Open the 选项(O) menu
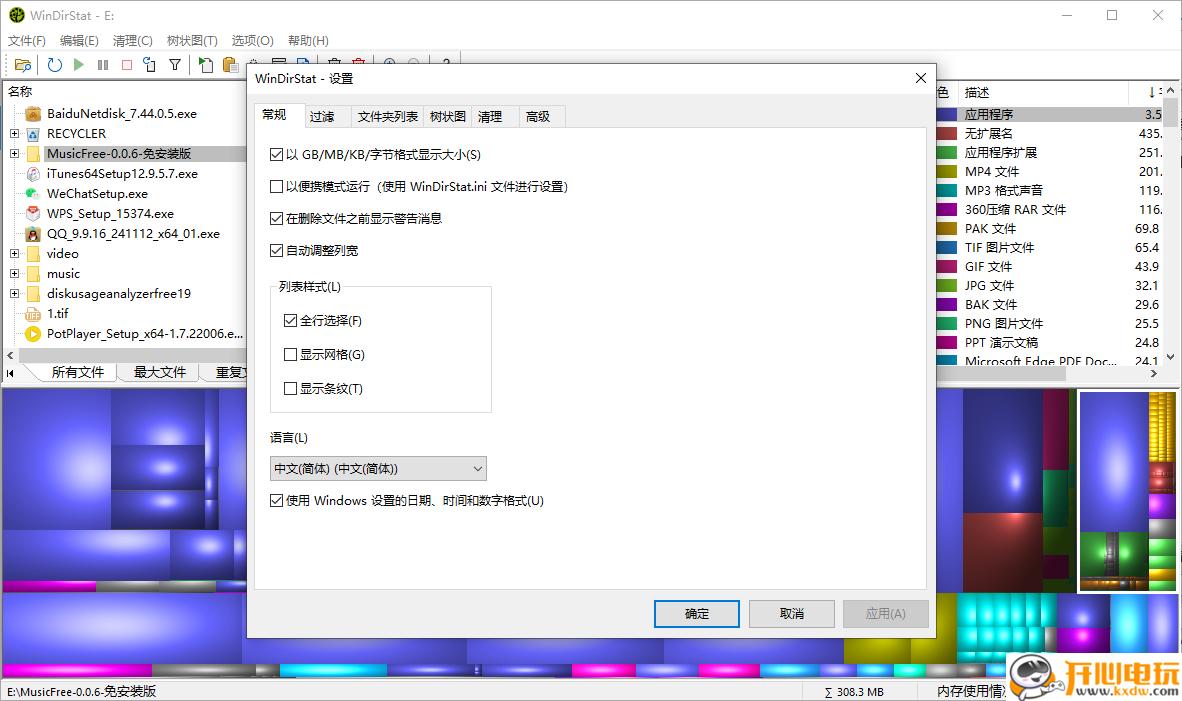 pos(251,40)
